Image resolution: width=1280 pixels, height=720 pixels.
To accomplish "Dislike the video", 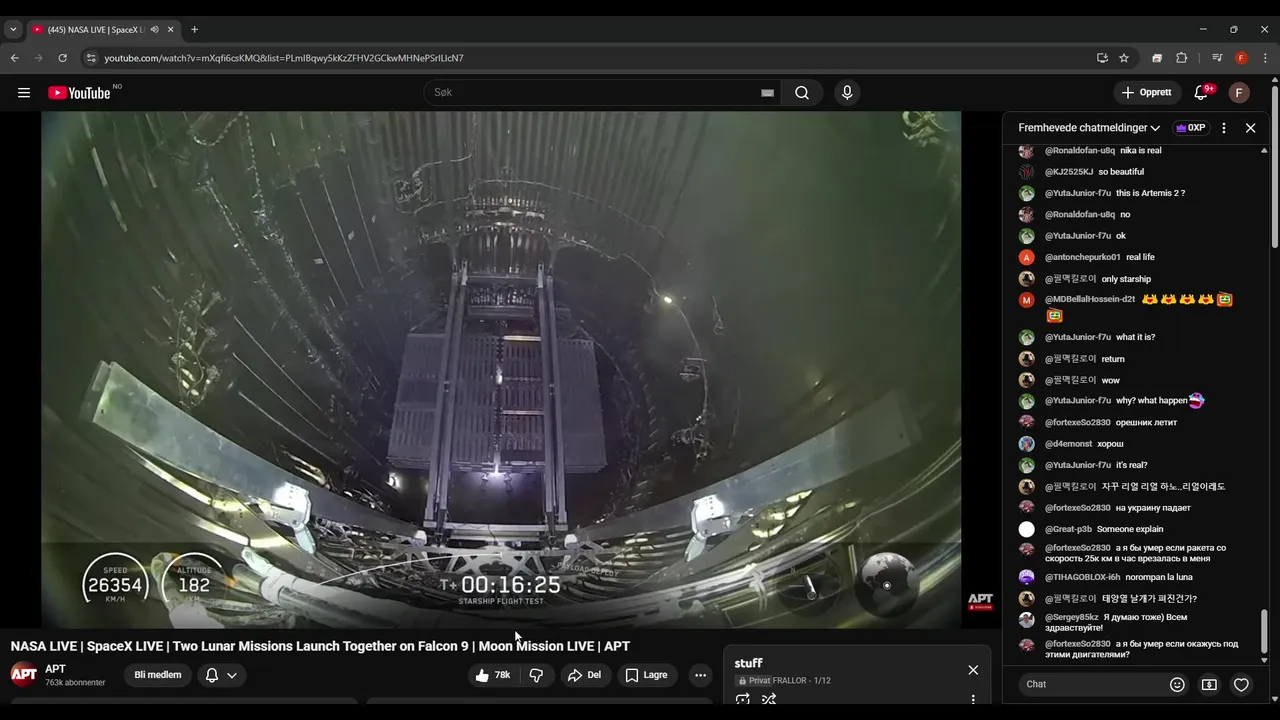I will pos(536,675).
